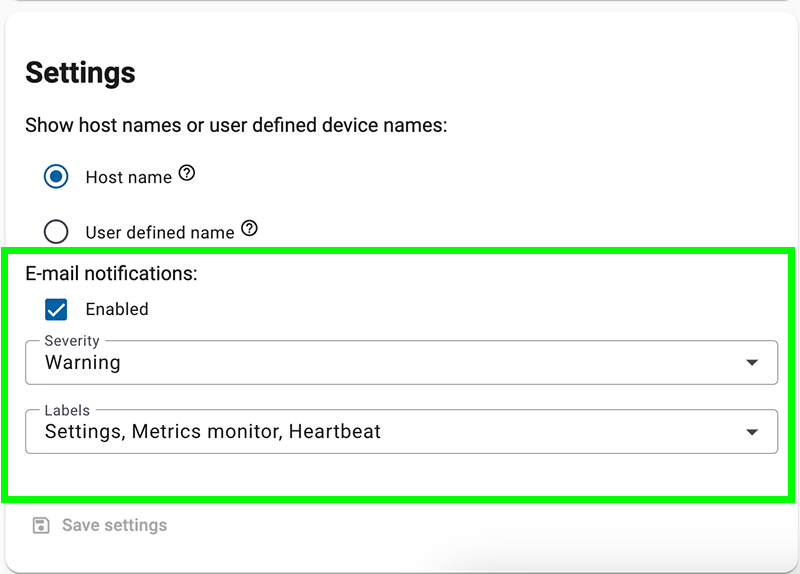This screenshot has height=574, width=800.
Task: Click the Save settings button
Action: pos(100,525)
